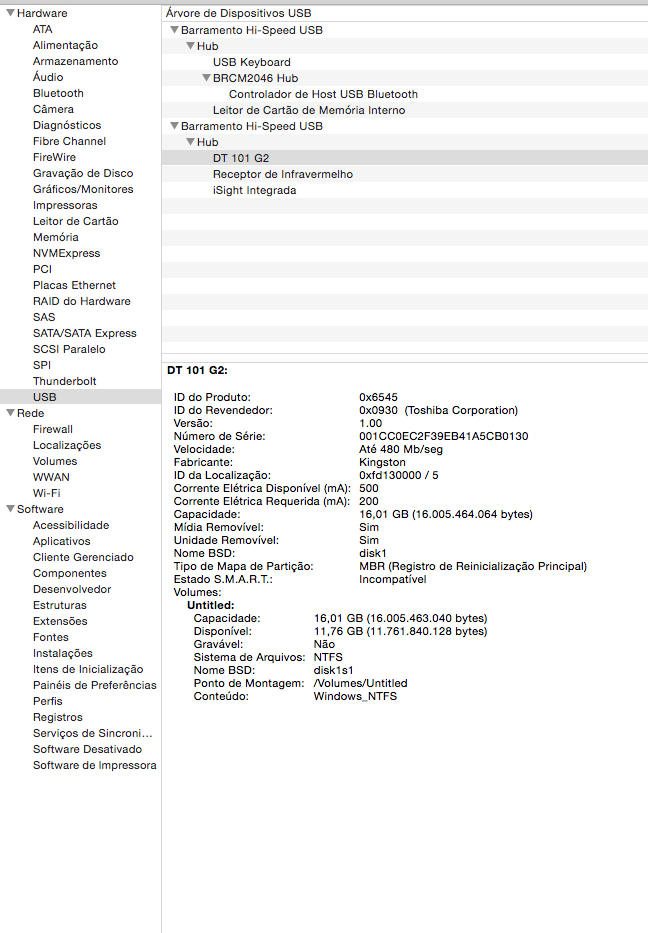
Task: Select FireWire in the sidebar
Action: coord(54,158)
